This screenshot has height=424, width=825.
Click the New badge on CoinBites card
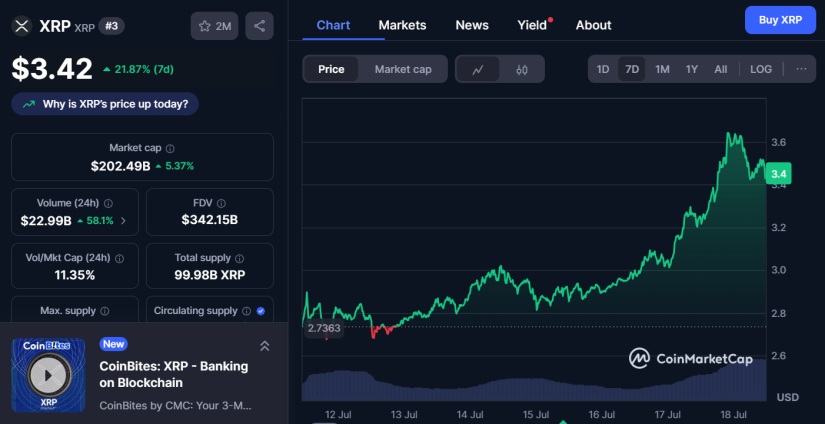tap(114, 345)
